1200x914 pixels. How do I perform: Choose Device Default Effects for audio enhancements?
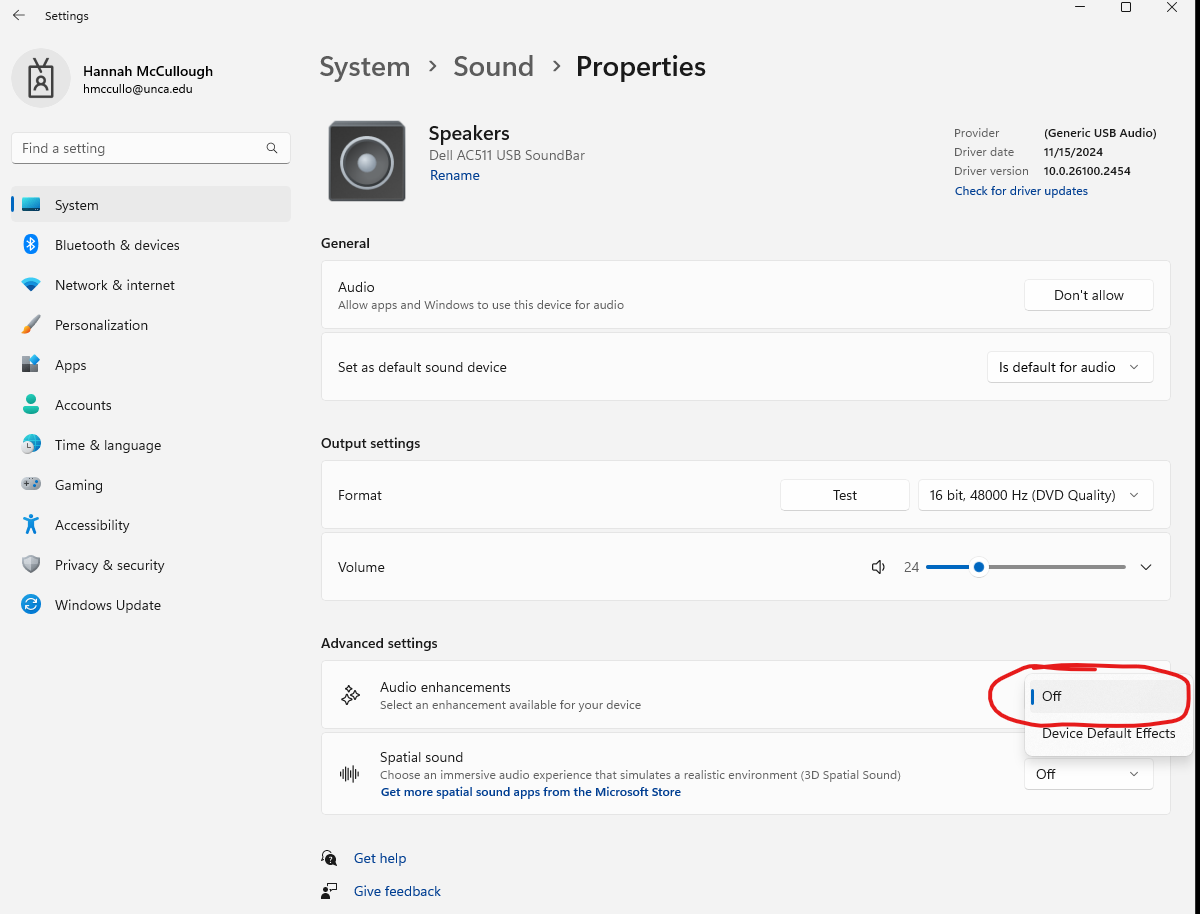tap(1108, 733)
